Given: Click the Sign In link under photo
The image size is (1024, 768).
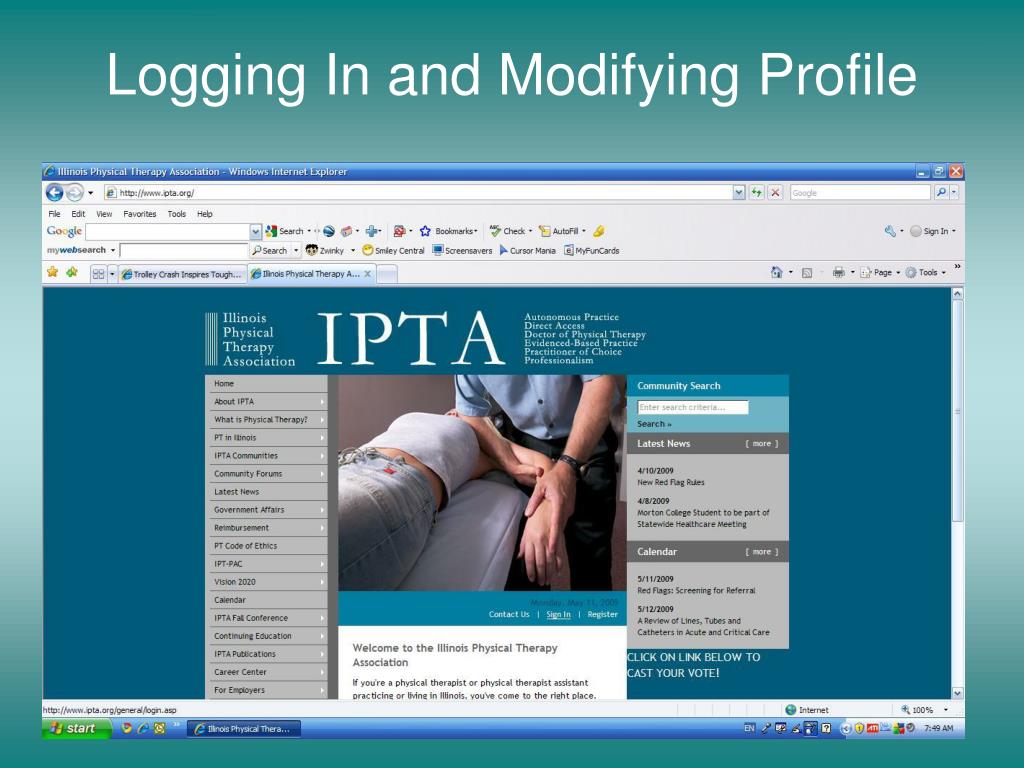Looking at the screenshot, I should [x=558, y=615].
